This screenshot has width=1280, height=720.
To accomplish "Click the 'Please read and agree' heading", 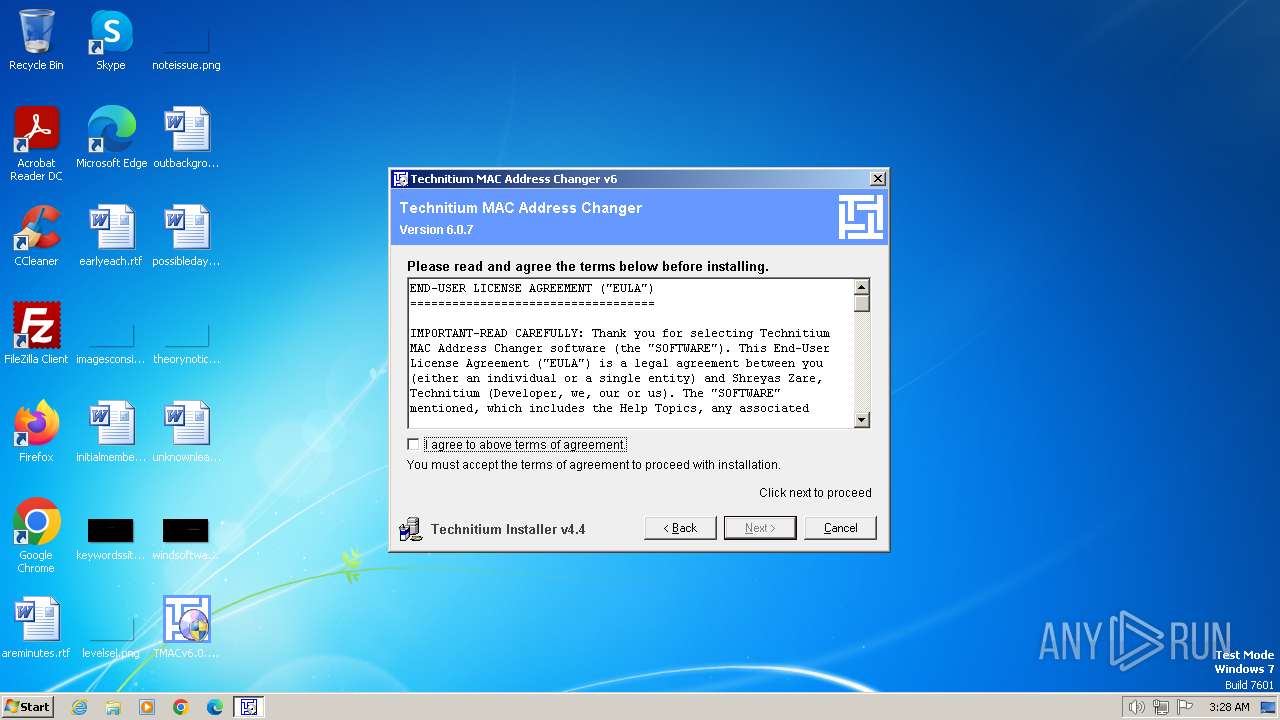I will click(588, 267).
